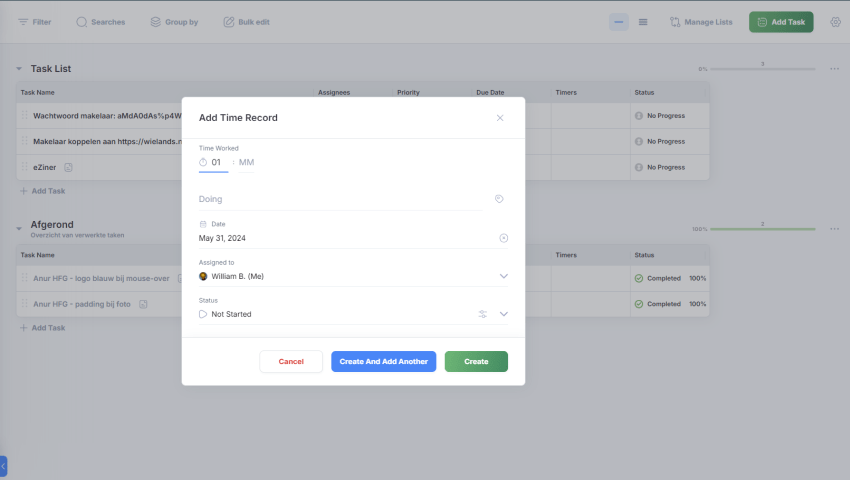The image size is (850, 480).
Task: Collapse the Task List section
Action: point(19,69)
